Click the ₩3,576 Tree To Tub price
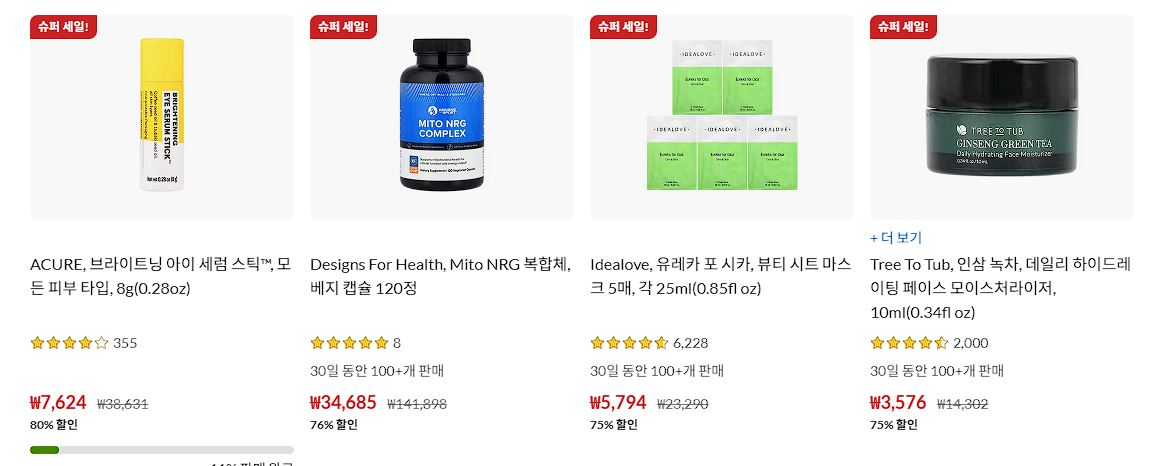 [x=898, y=402]
